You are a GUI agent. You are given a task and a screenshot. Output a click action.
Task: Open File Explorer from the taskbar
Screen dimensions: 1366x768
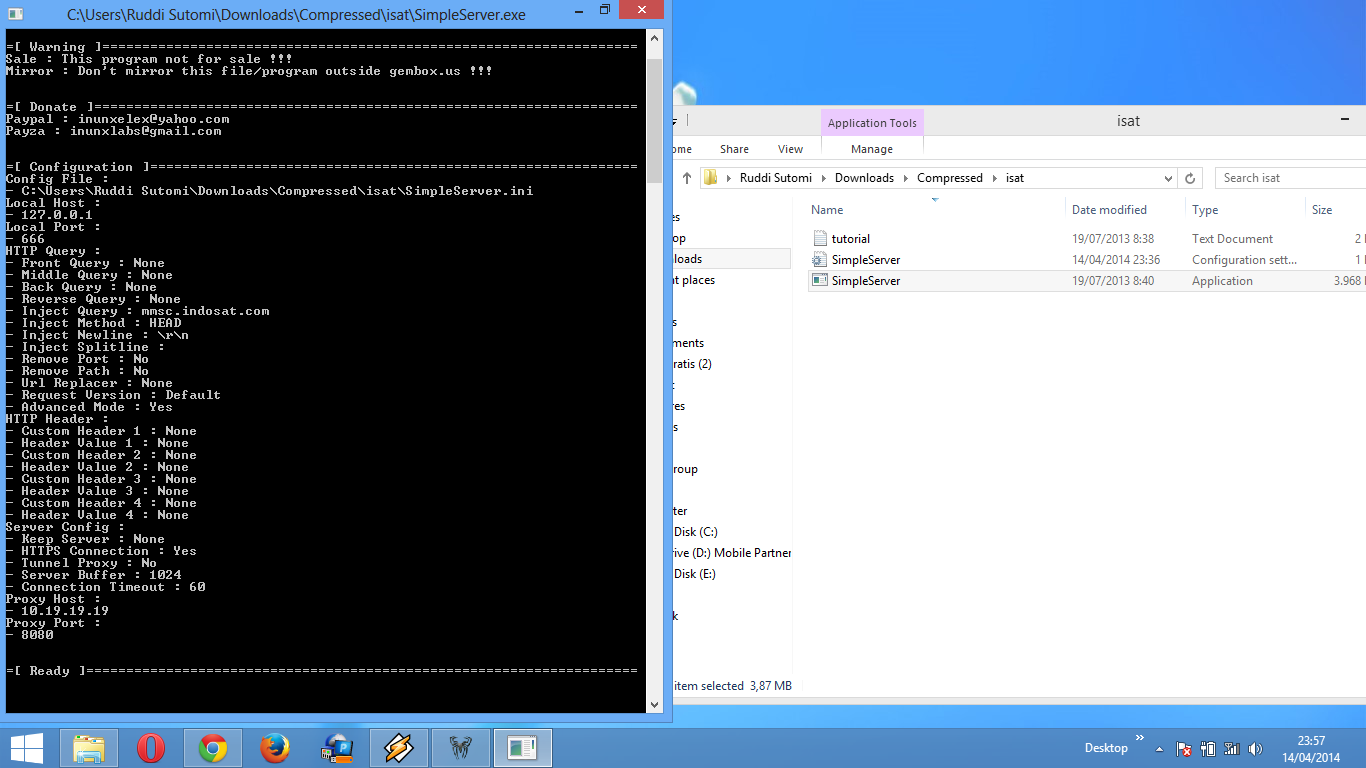[89, 748]
